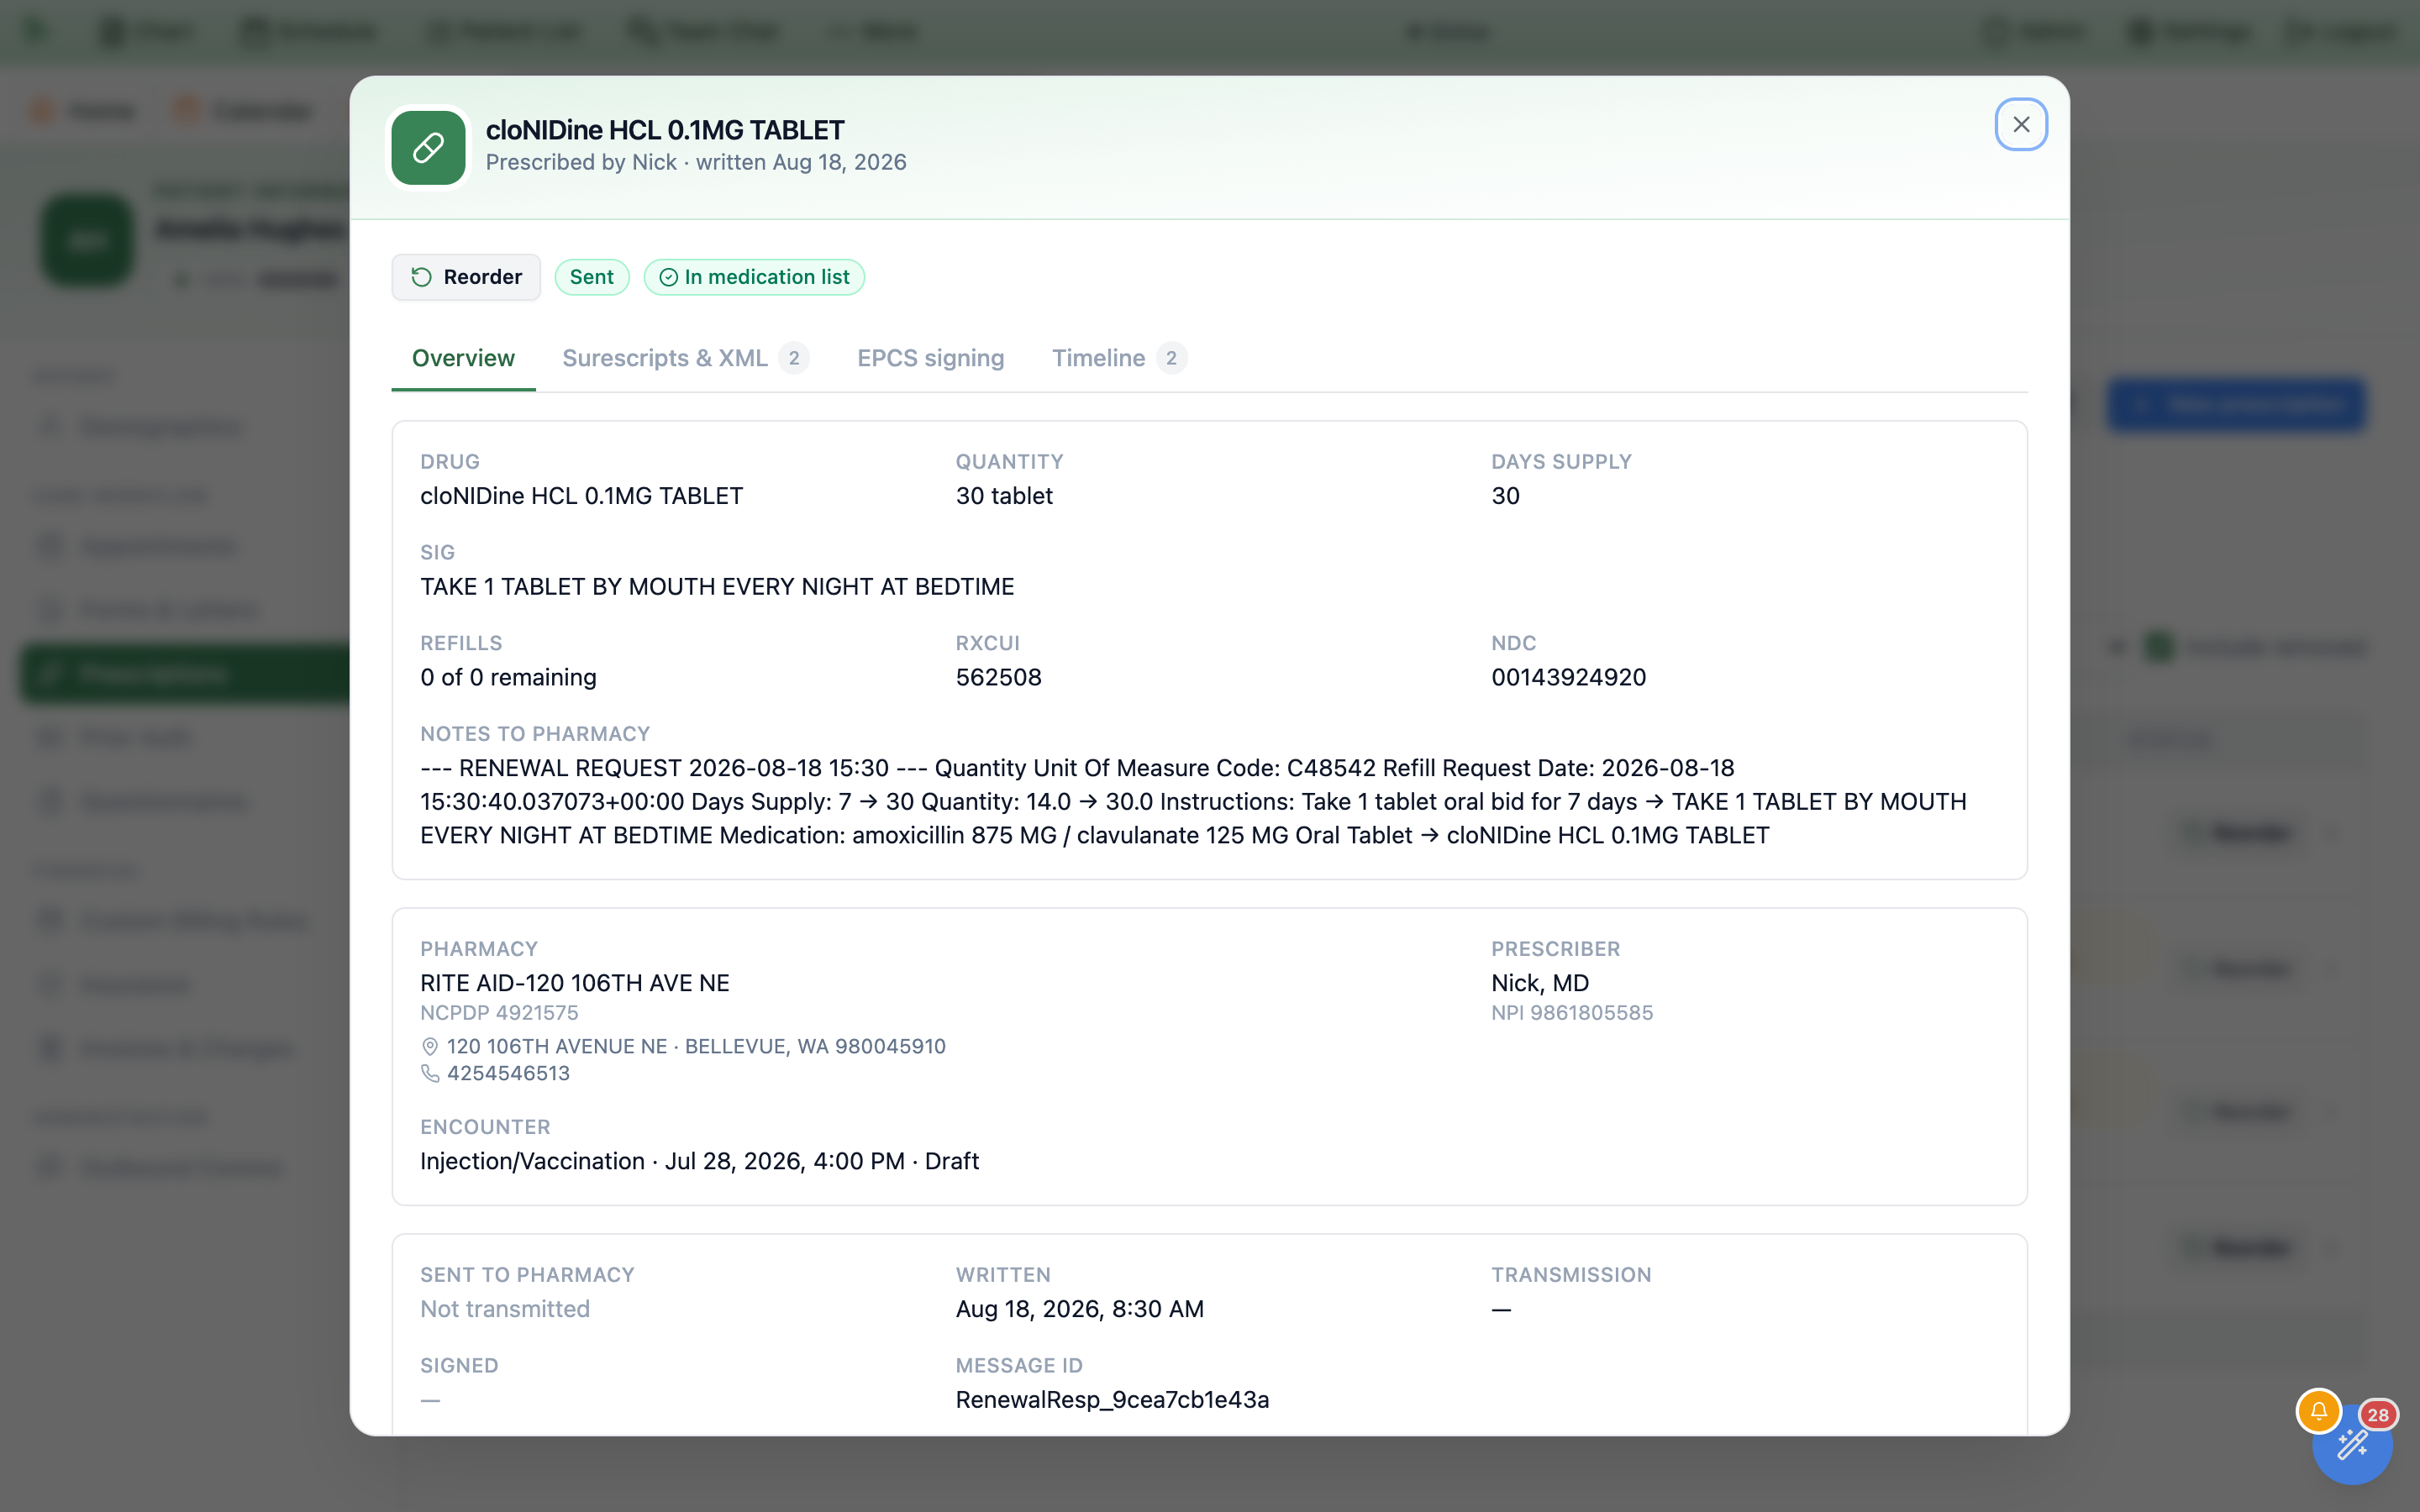Click the address '120 106TH AVENUE NE · BELLEVUE'
Screen dimensions: 2420x1512
pyautogui.click(x=696, y=1047)
